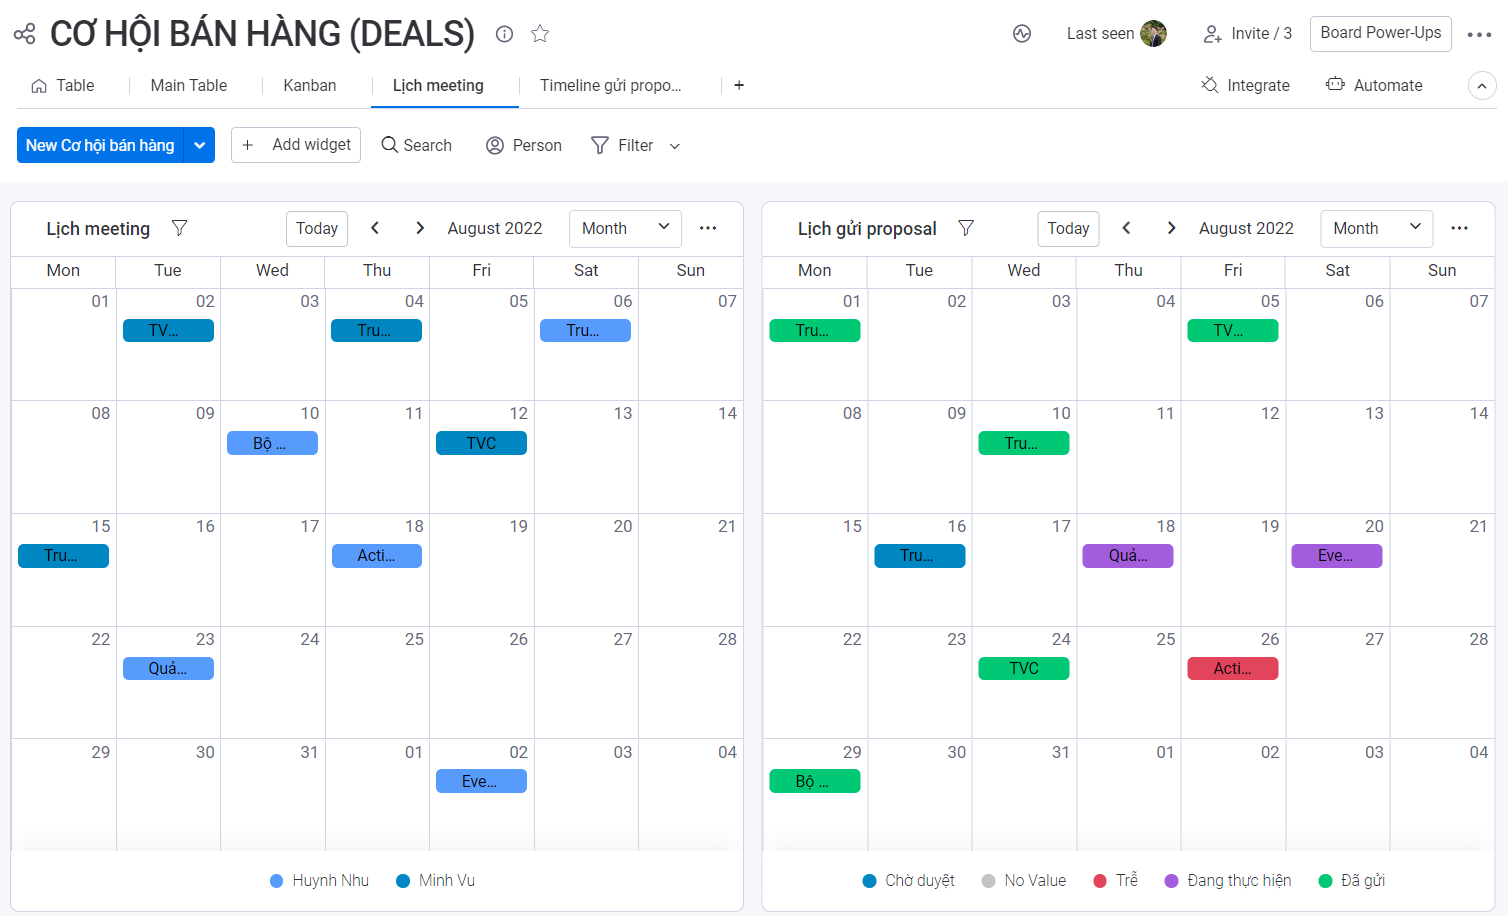
Task: Open the board info icon
Action: click(504, 33)
